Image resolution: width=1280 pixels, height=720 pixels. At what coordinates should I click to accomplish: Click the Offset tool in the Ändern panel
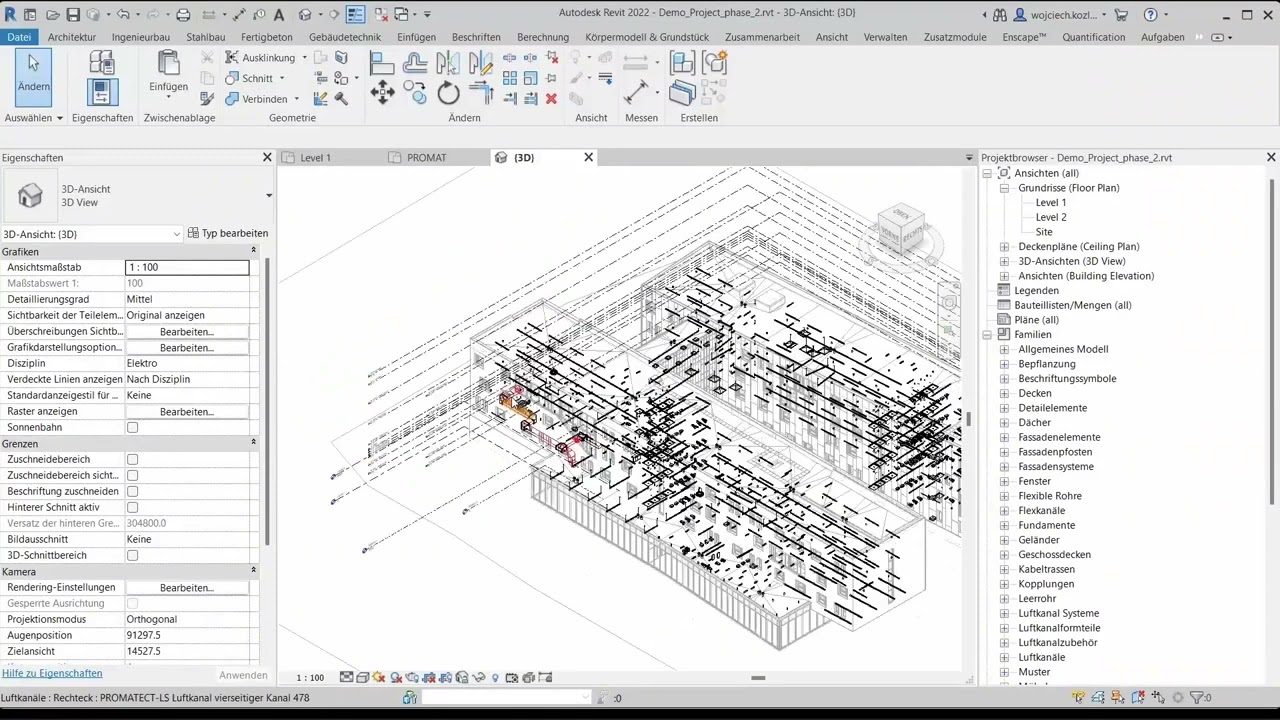coord(415,63)
